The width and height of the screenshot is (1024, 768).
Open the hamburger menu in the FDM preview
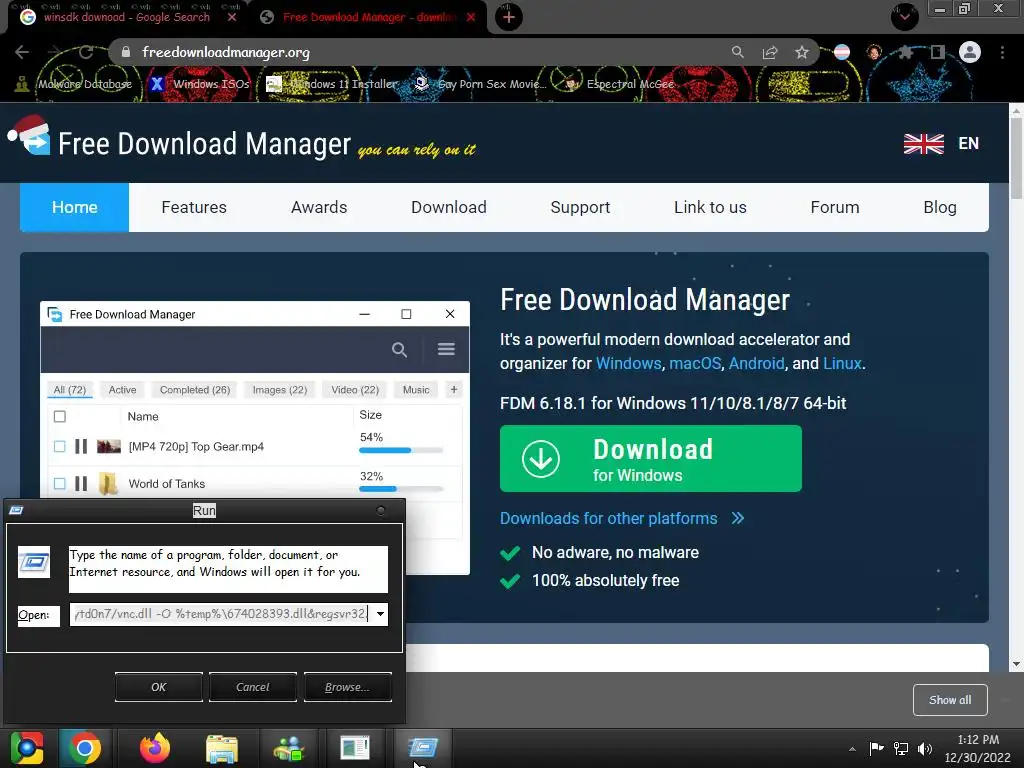(x=446, y=349)
